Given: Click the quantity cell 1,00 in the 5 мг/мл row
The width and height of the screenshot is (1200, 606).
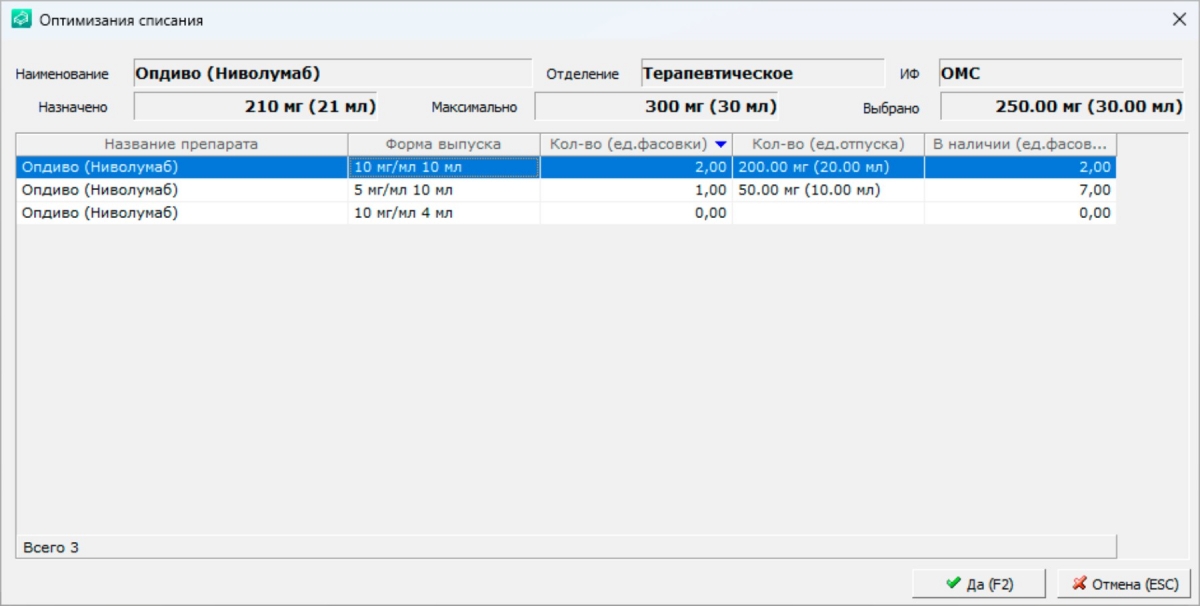Looking at the screenshot, I should 636,190.
